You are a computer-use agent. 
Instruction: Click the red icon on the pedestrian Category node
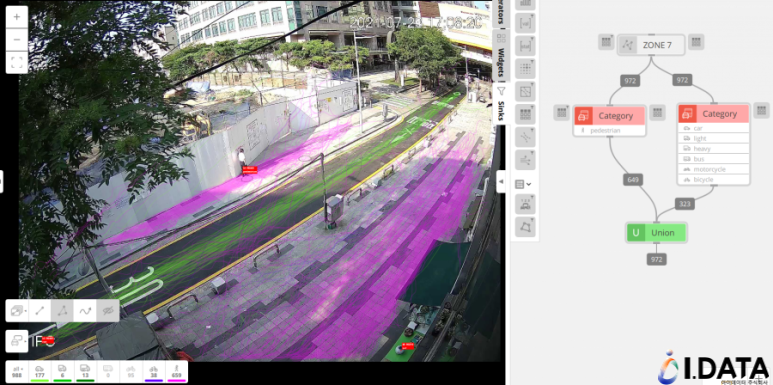pyautogui.click(x=583, y=115)
